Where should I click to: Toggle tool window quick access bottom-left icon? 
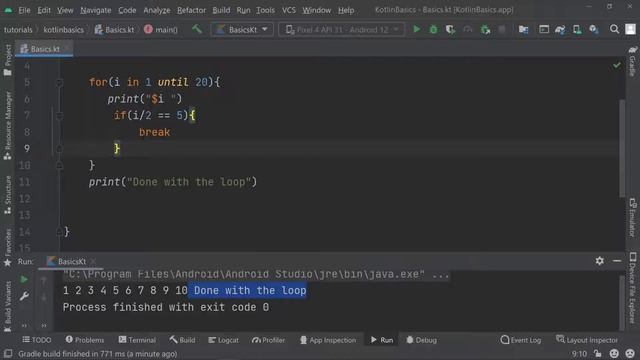coord(8,353)
